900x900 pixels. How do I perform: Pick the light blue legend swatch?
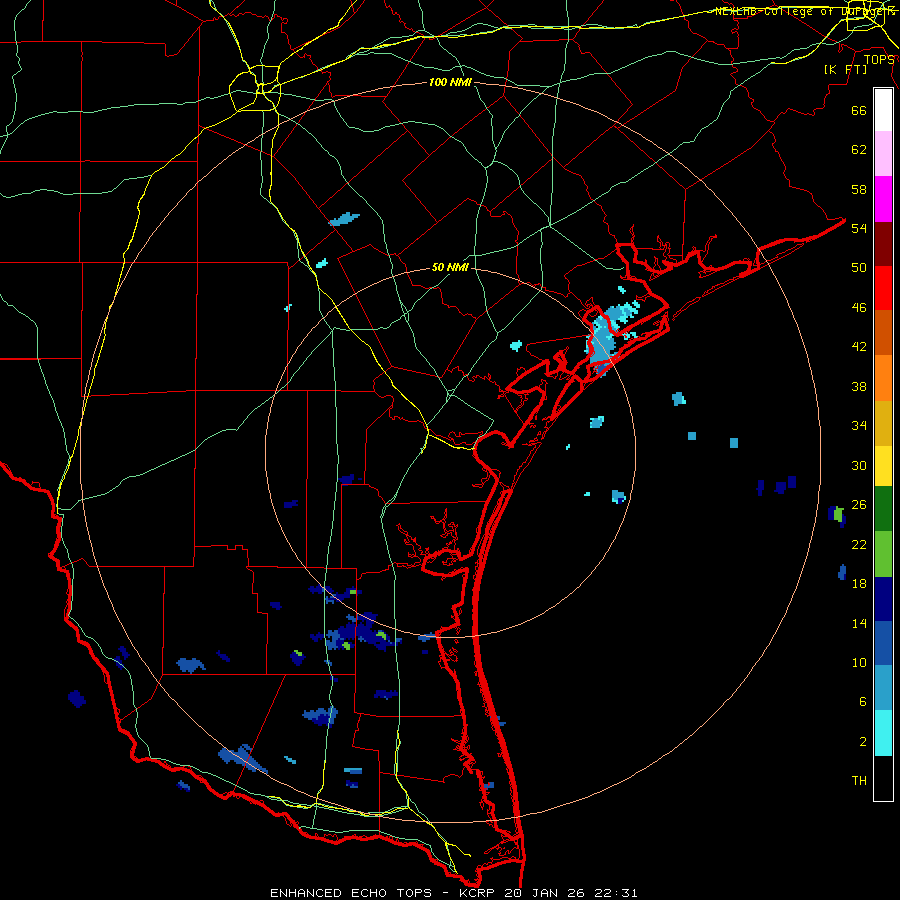pos(883,688)
